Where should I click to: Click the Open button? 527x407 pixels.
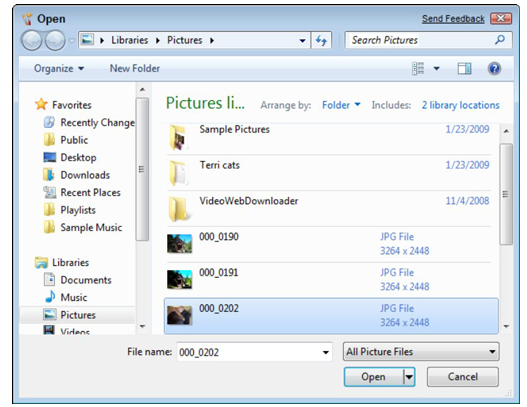point(373,377)
